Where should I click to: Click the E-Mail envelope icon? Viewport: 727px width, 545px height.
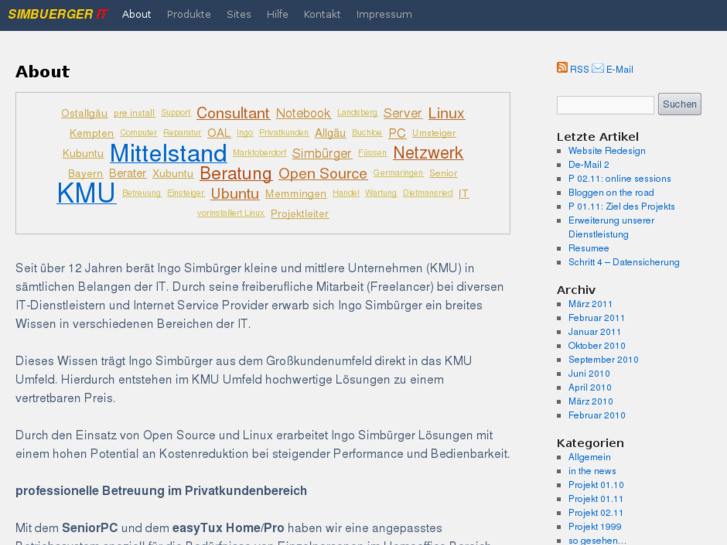(x=598, y=68)
